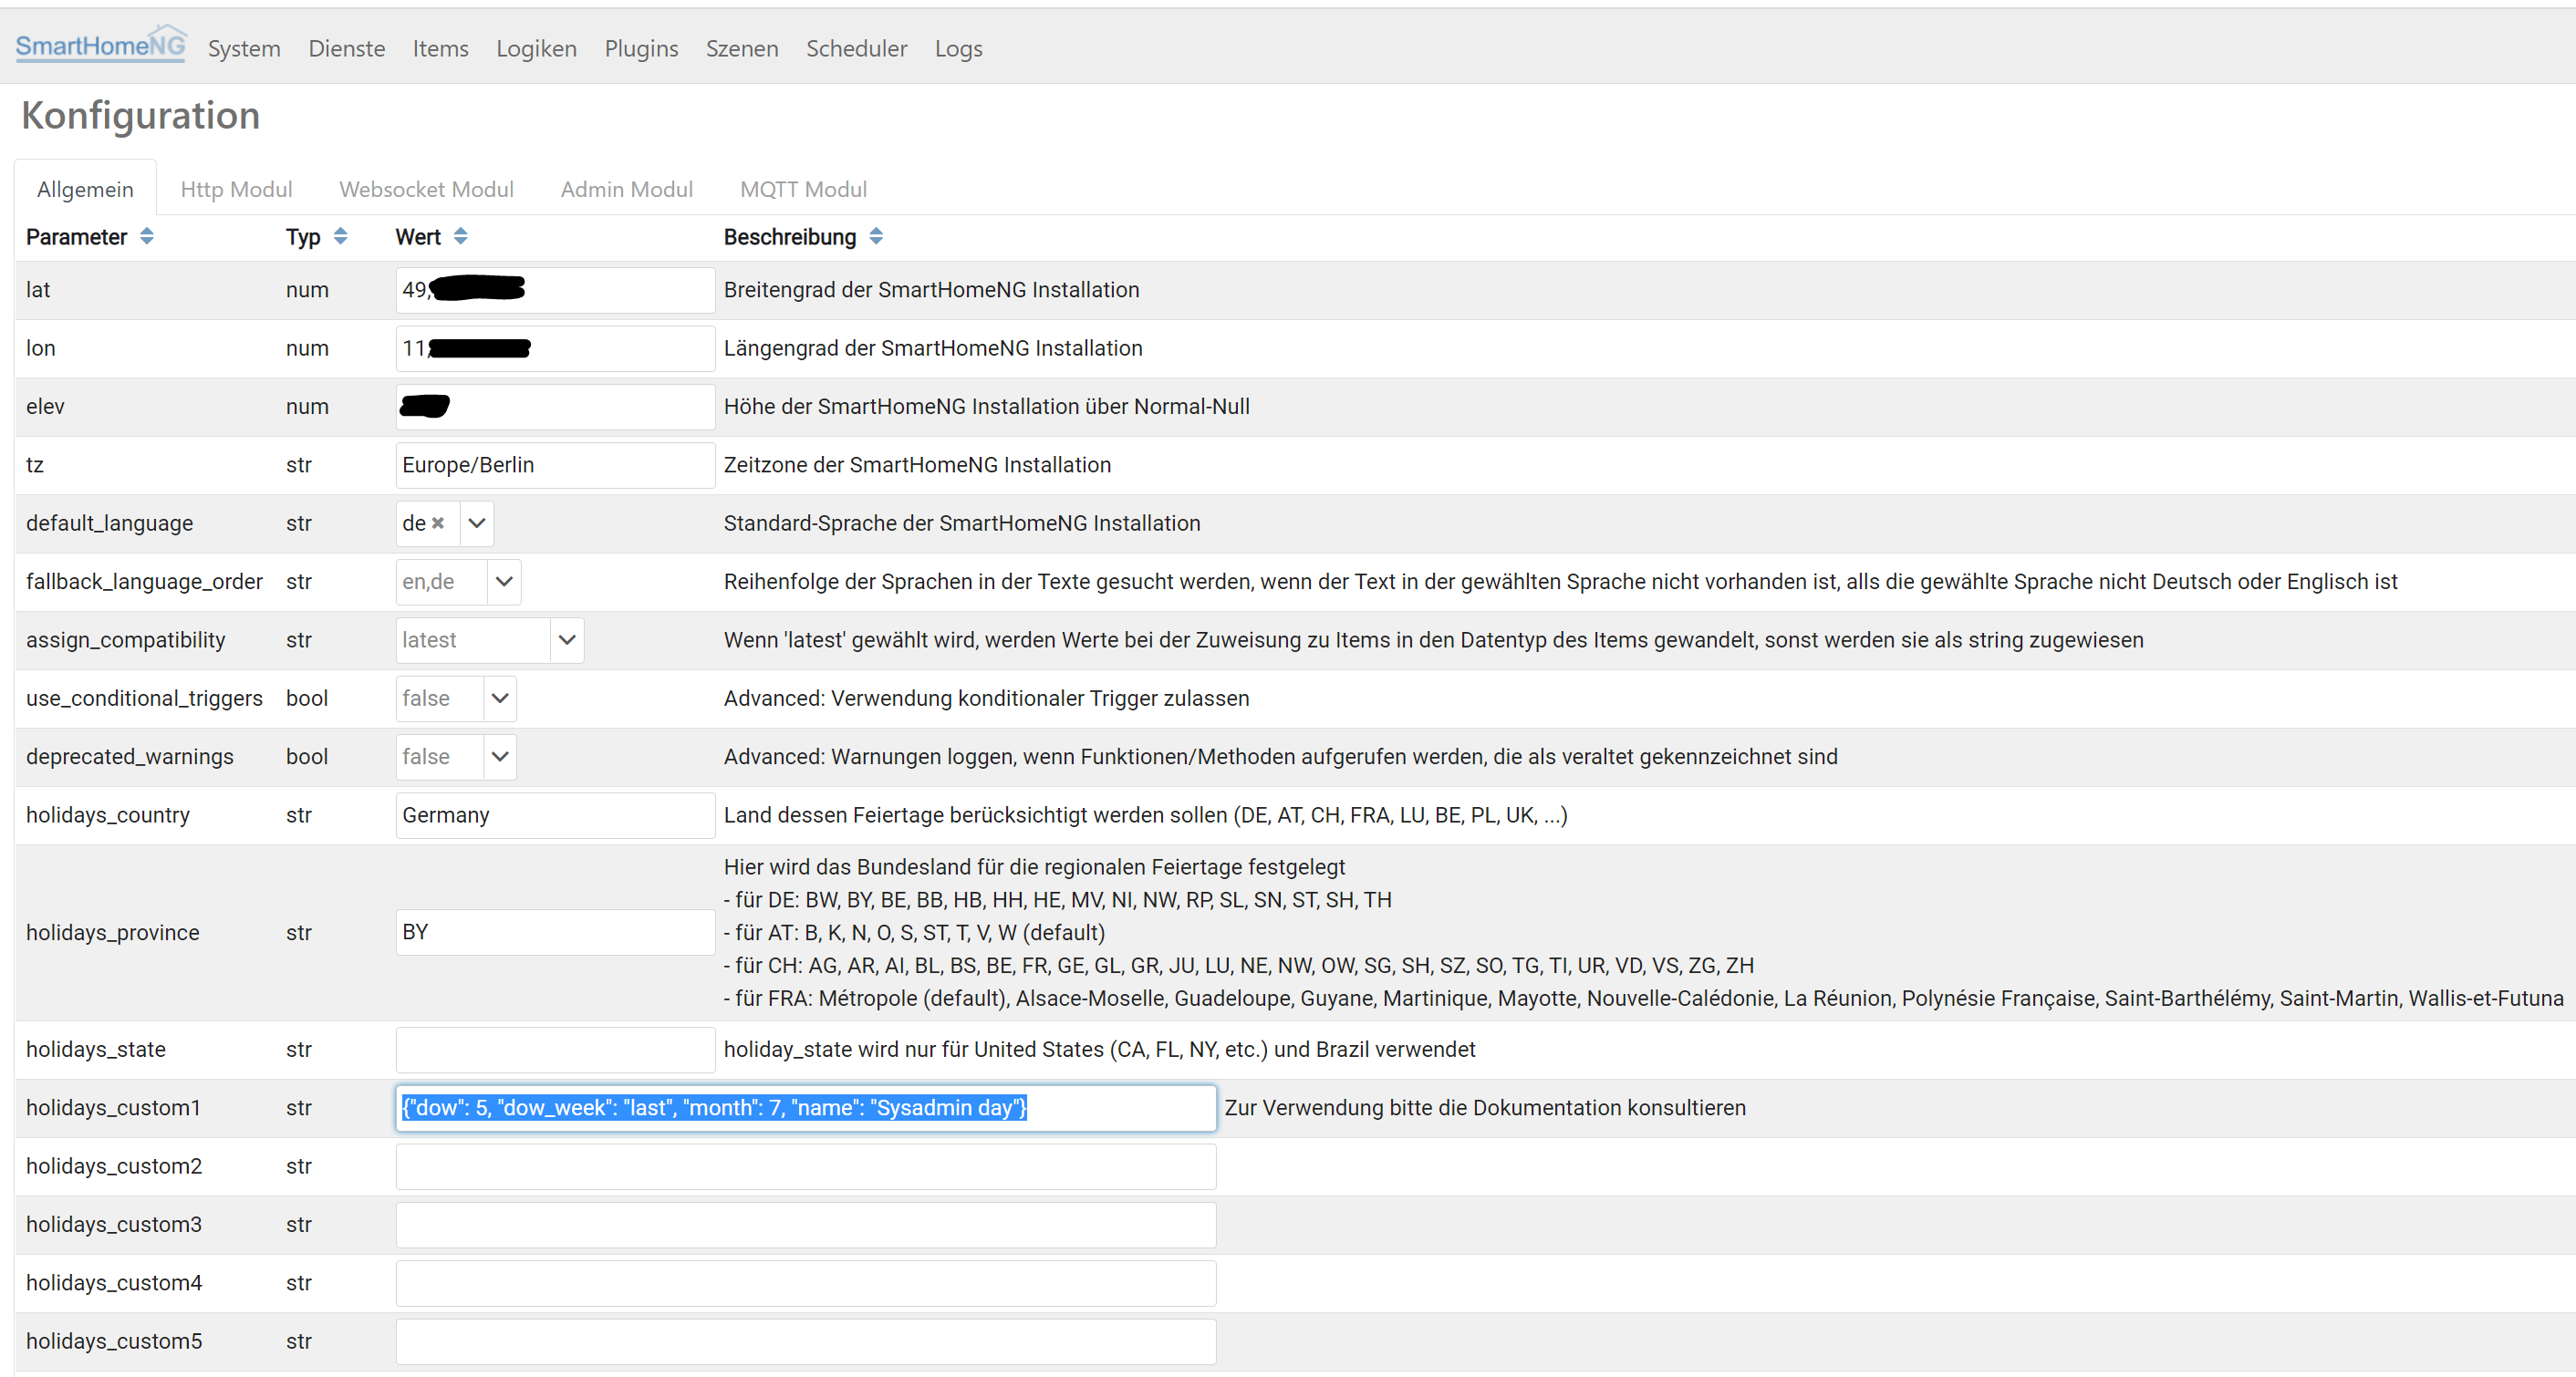The height and width of the screenshot is (1377, 2576).
Task: Remove the 'de' language tag
Action: pyautogui.click(x=440, y=523)
